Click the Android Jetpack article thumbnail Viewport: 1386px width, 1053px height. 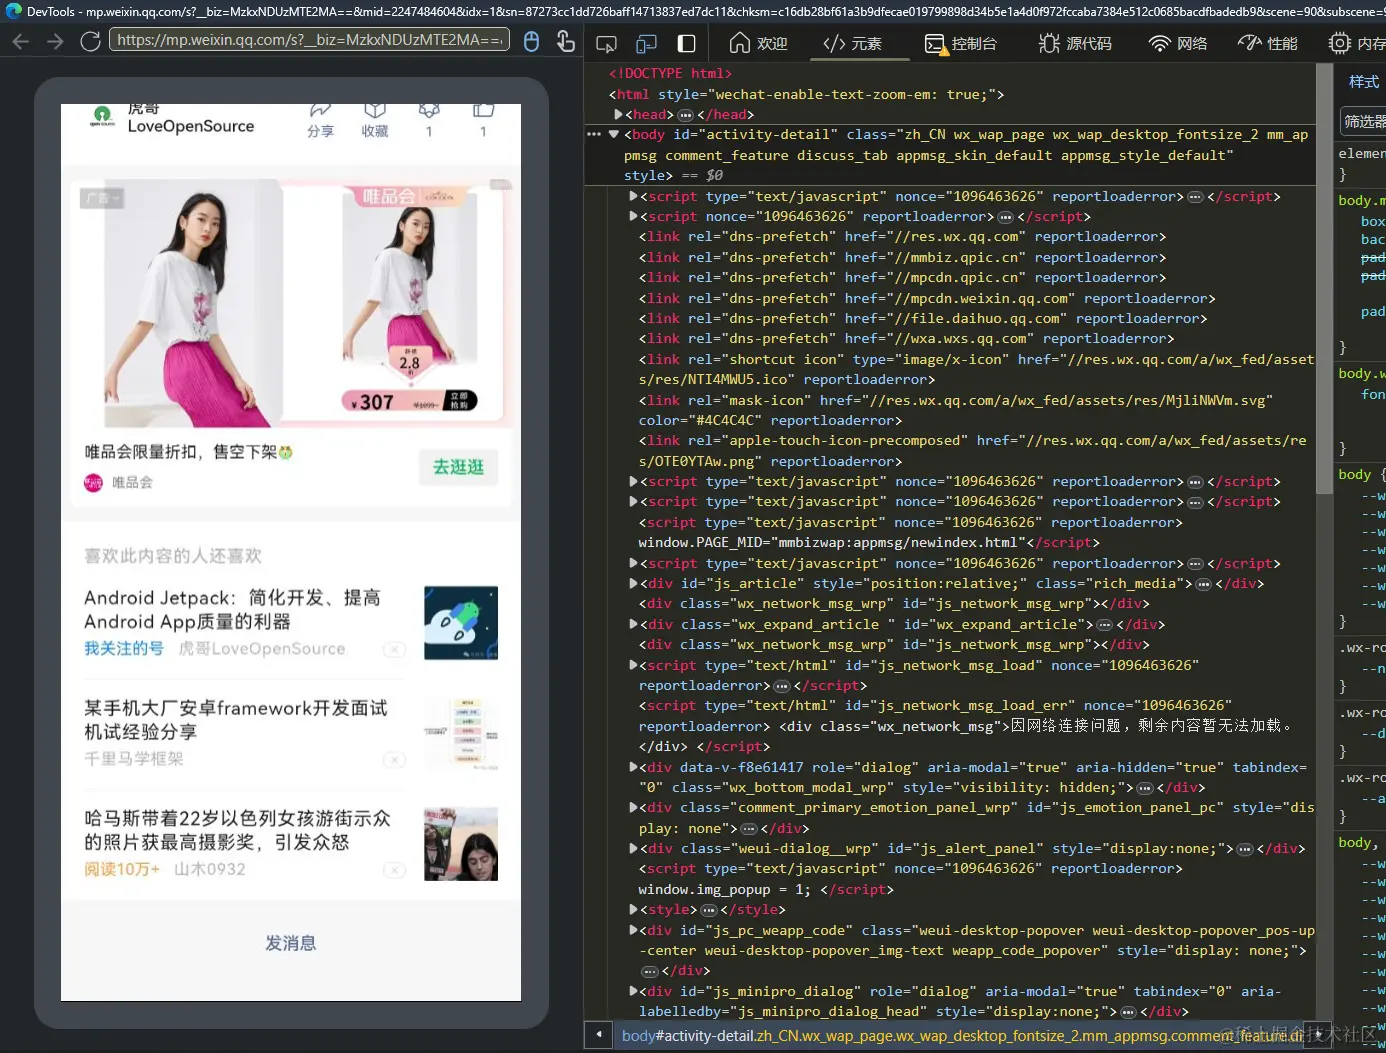point(461,623)
